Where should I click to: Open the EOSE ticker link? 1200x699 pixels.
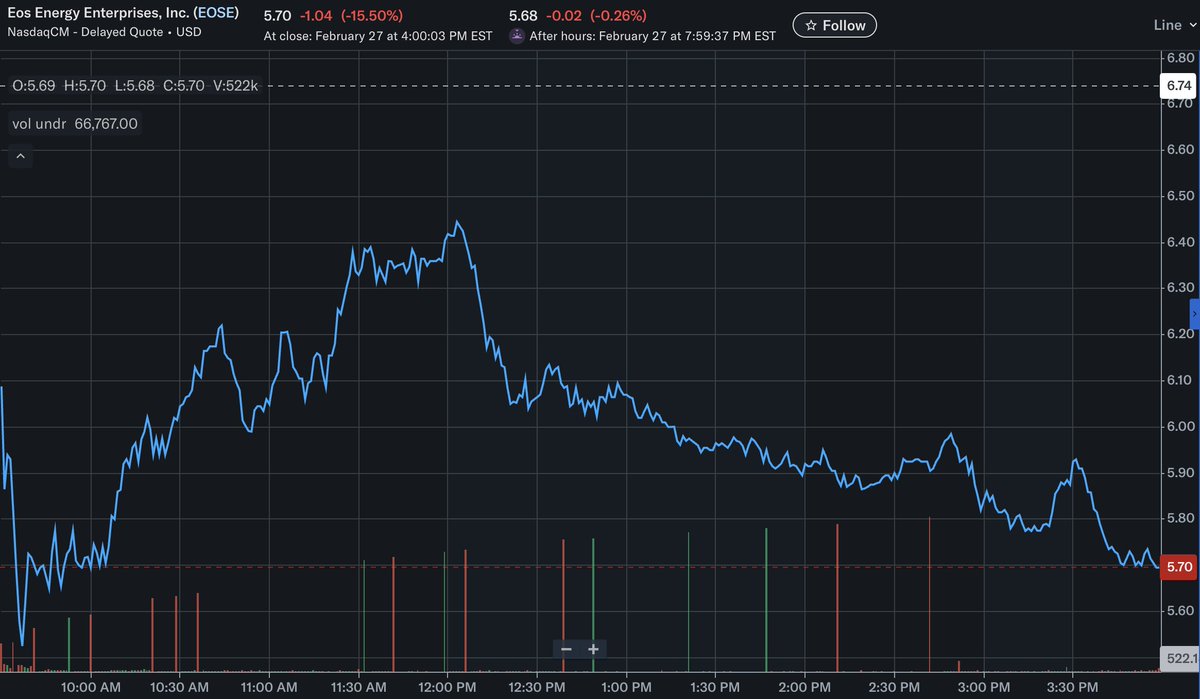pos(217,12)
